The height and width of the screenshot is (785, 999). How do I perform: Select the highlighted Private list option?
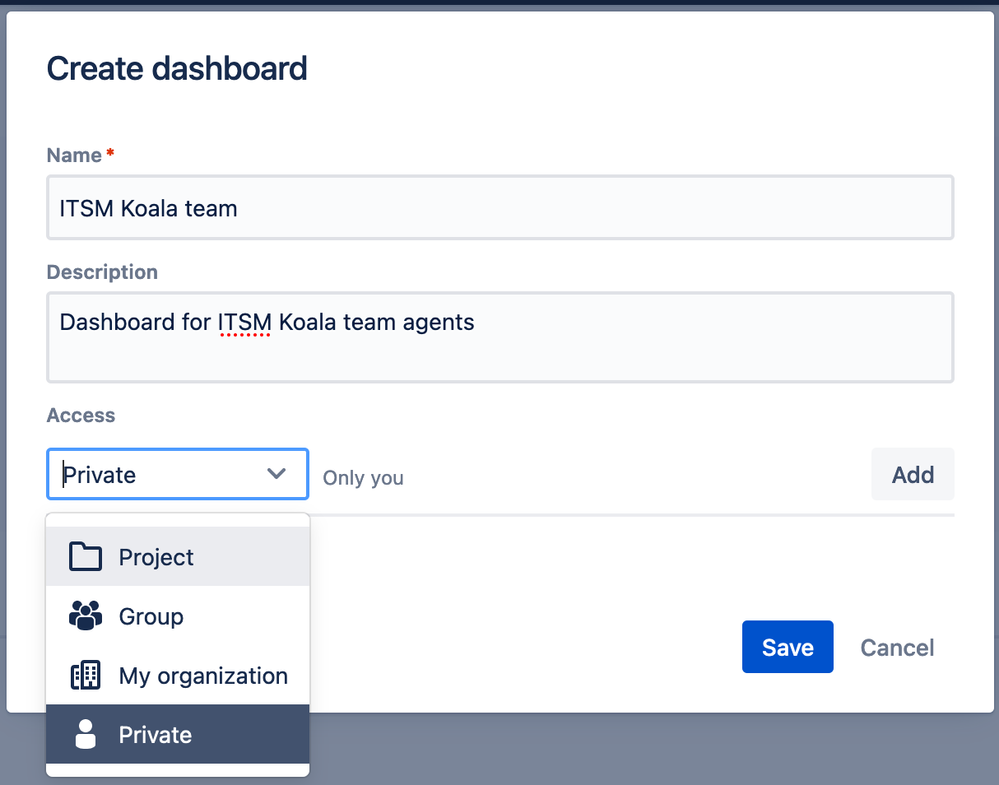[x=155, y=735]
